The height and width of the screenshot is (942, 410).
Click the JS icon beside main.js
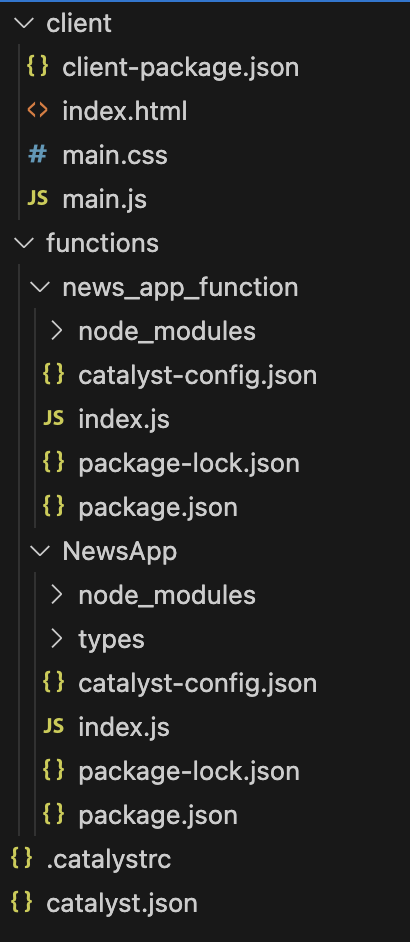(x=37, y=199)
